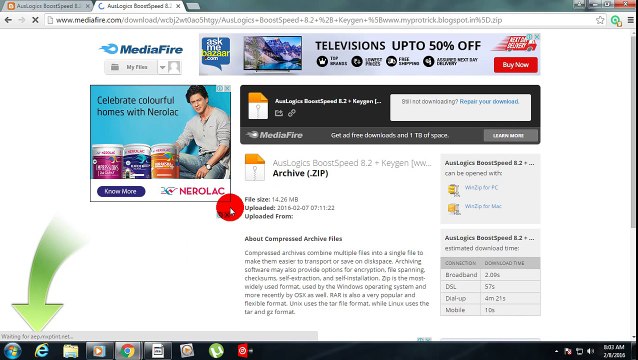Screen dimensions: 638x360
Task: Click the orange ZIP file icon in dark panel
Action: (258, 106)
